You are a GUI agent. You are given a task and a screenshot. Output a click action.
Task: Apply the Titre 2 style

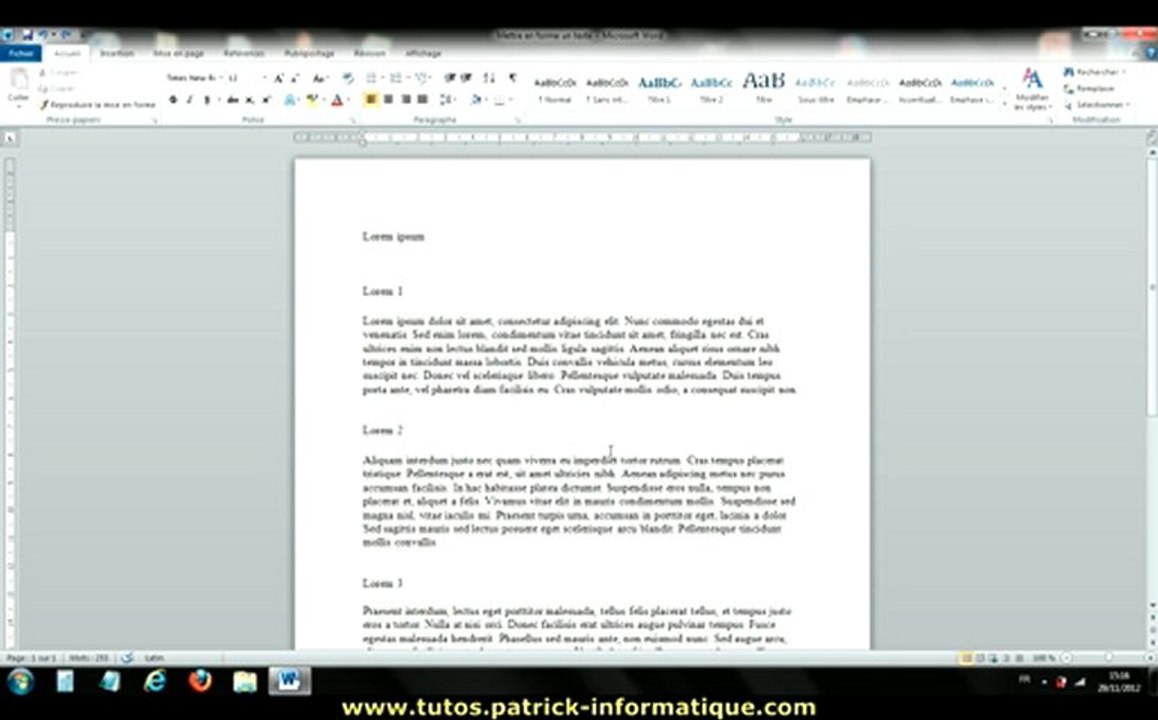(x=711, y=89)
